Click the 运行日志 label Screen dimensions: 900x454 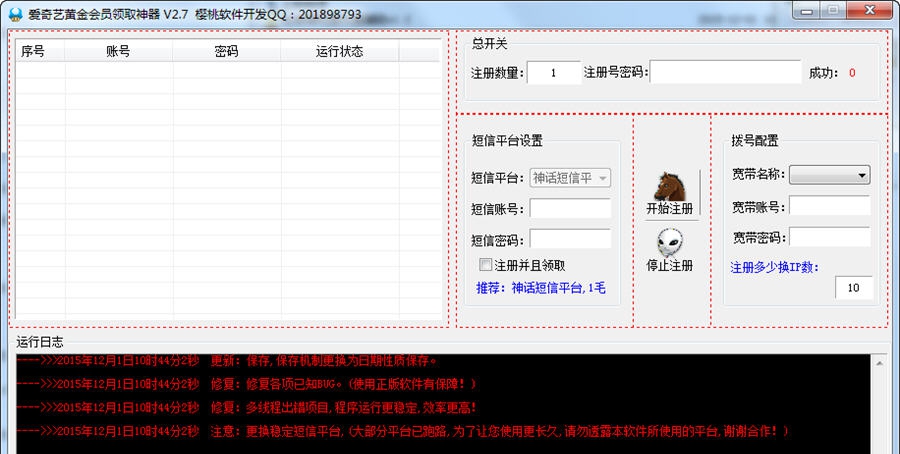click(x=40, y=343)
